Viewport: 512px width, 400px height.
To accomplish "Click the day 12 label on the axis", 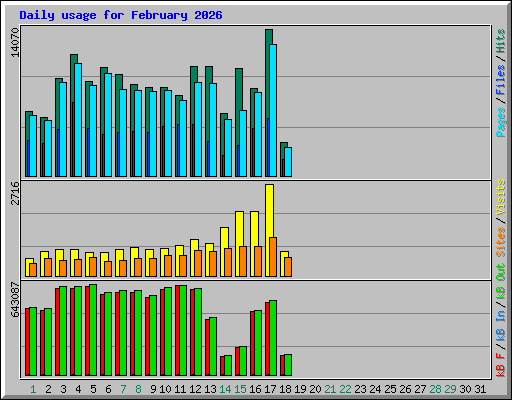I will coord(195,389).
